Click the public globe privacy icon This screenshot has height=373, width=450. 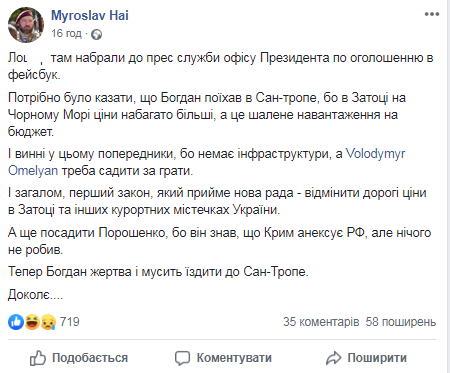[x=96, y=34]
